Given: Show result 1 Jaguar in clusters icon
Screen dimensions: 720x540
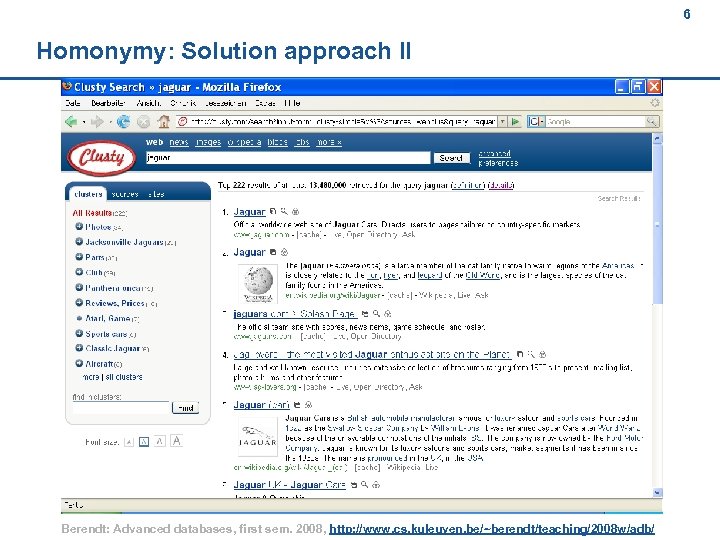Looking at the screenshot, I should point(296,212).
